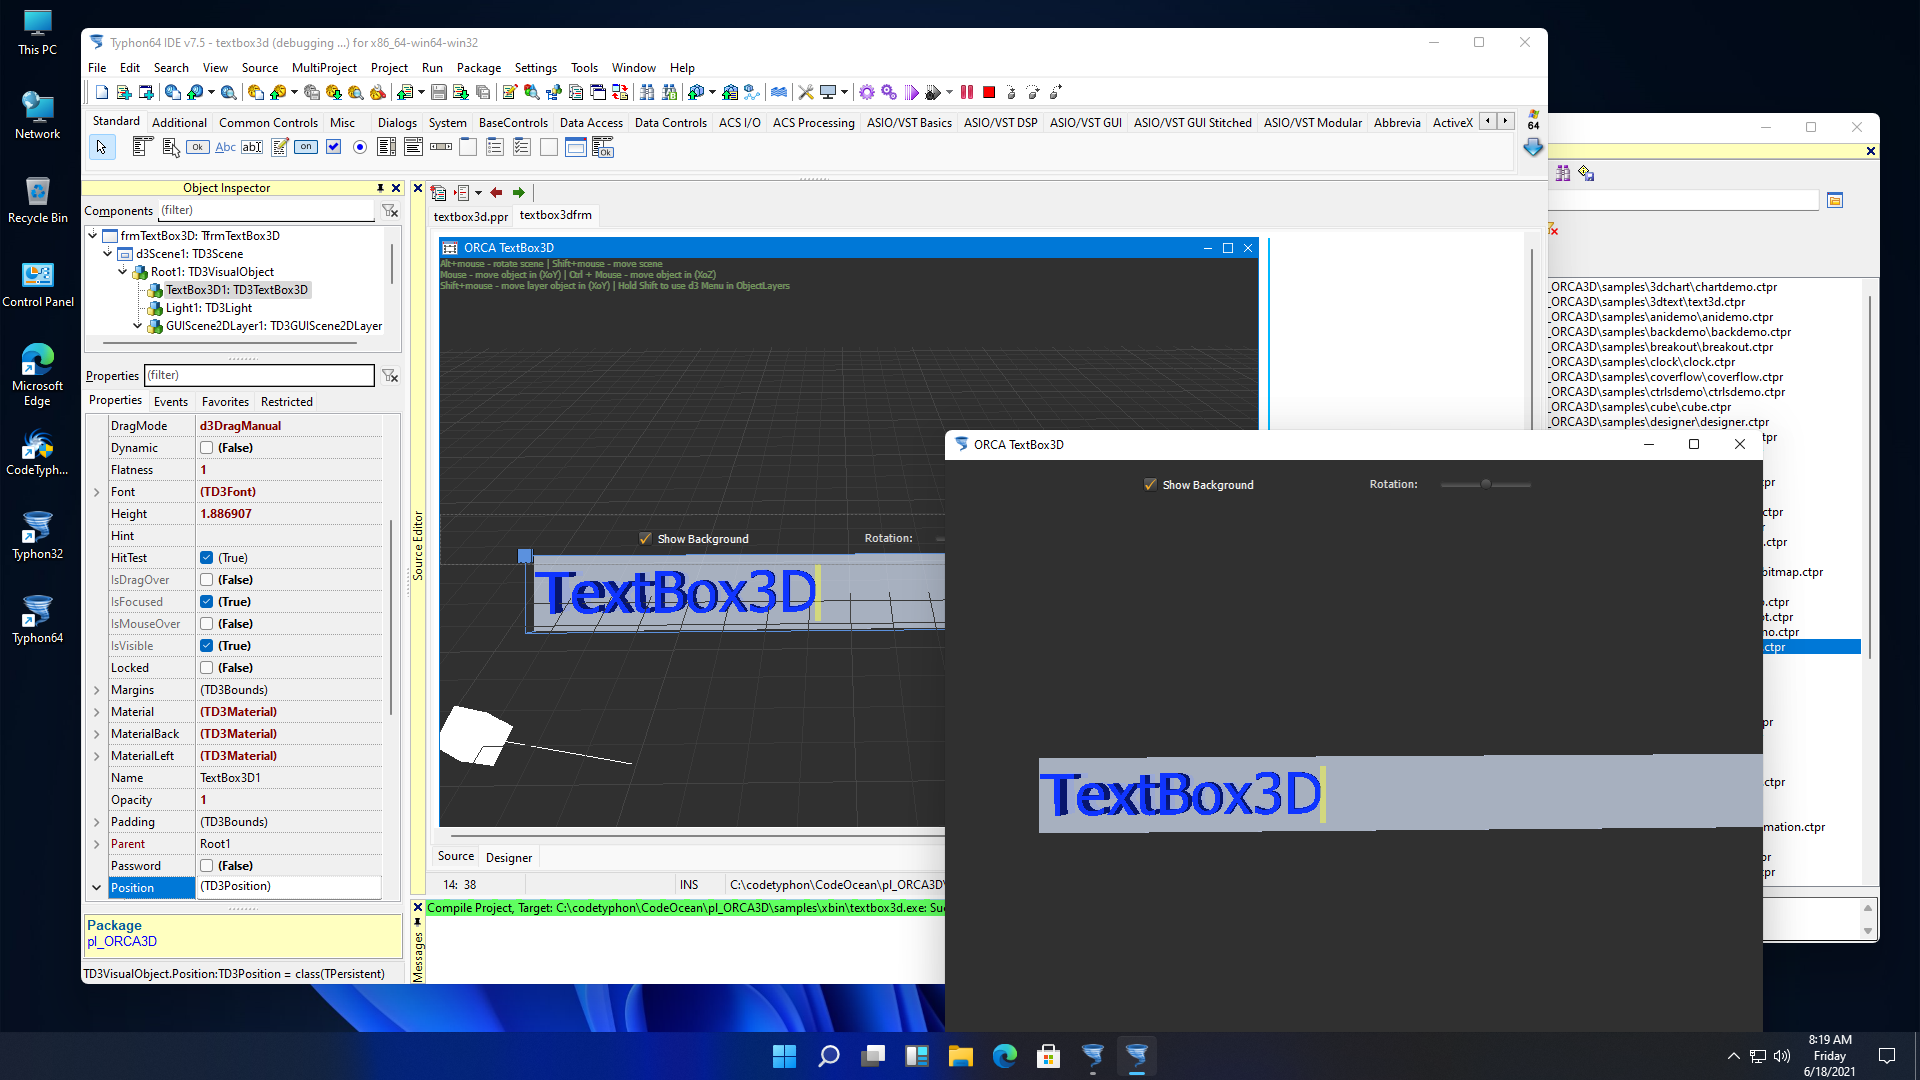Pick the TPopupMenu component icon
This screenshot has height=1080, width=1920.
[171, 148]
